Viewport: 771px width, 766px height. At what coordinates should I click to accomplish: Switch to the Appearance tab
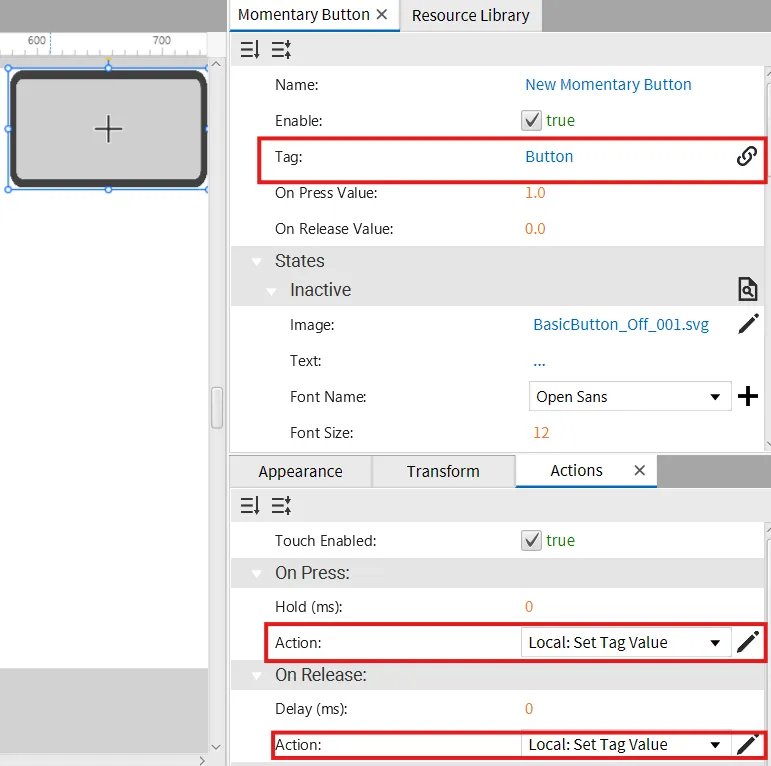[x=300, y=471]
